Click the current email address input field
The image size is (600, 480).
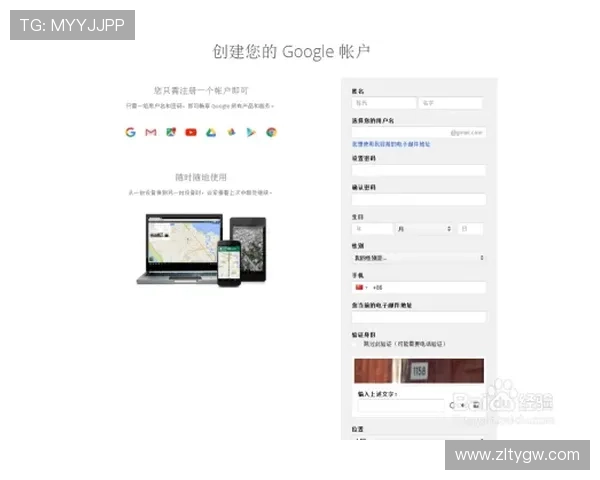tap(419, 317)
